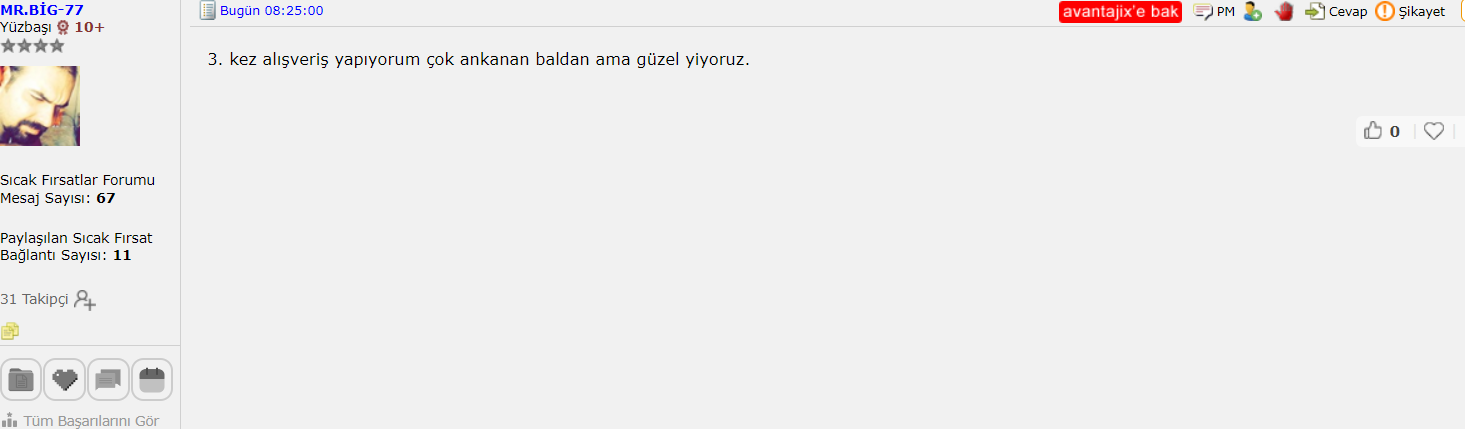Click the calendar achievement badge
This screenshot has width=1465, height=429.
tap(152, 379)
